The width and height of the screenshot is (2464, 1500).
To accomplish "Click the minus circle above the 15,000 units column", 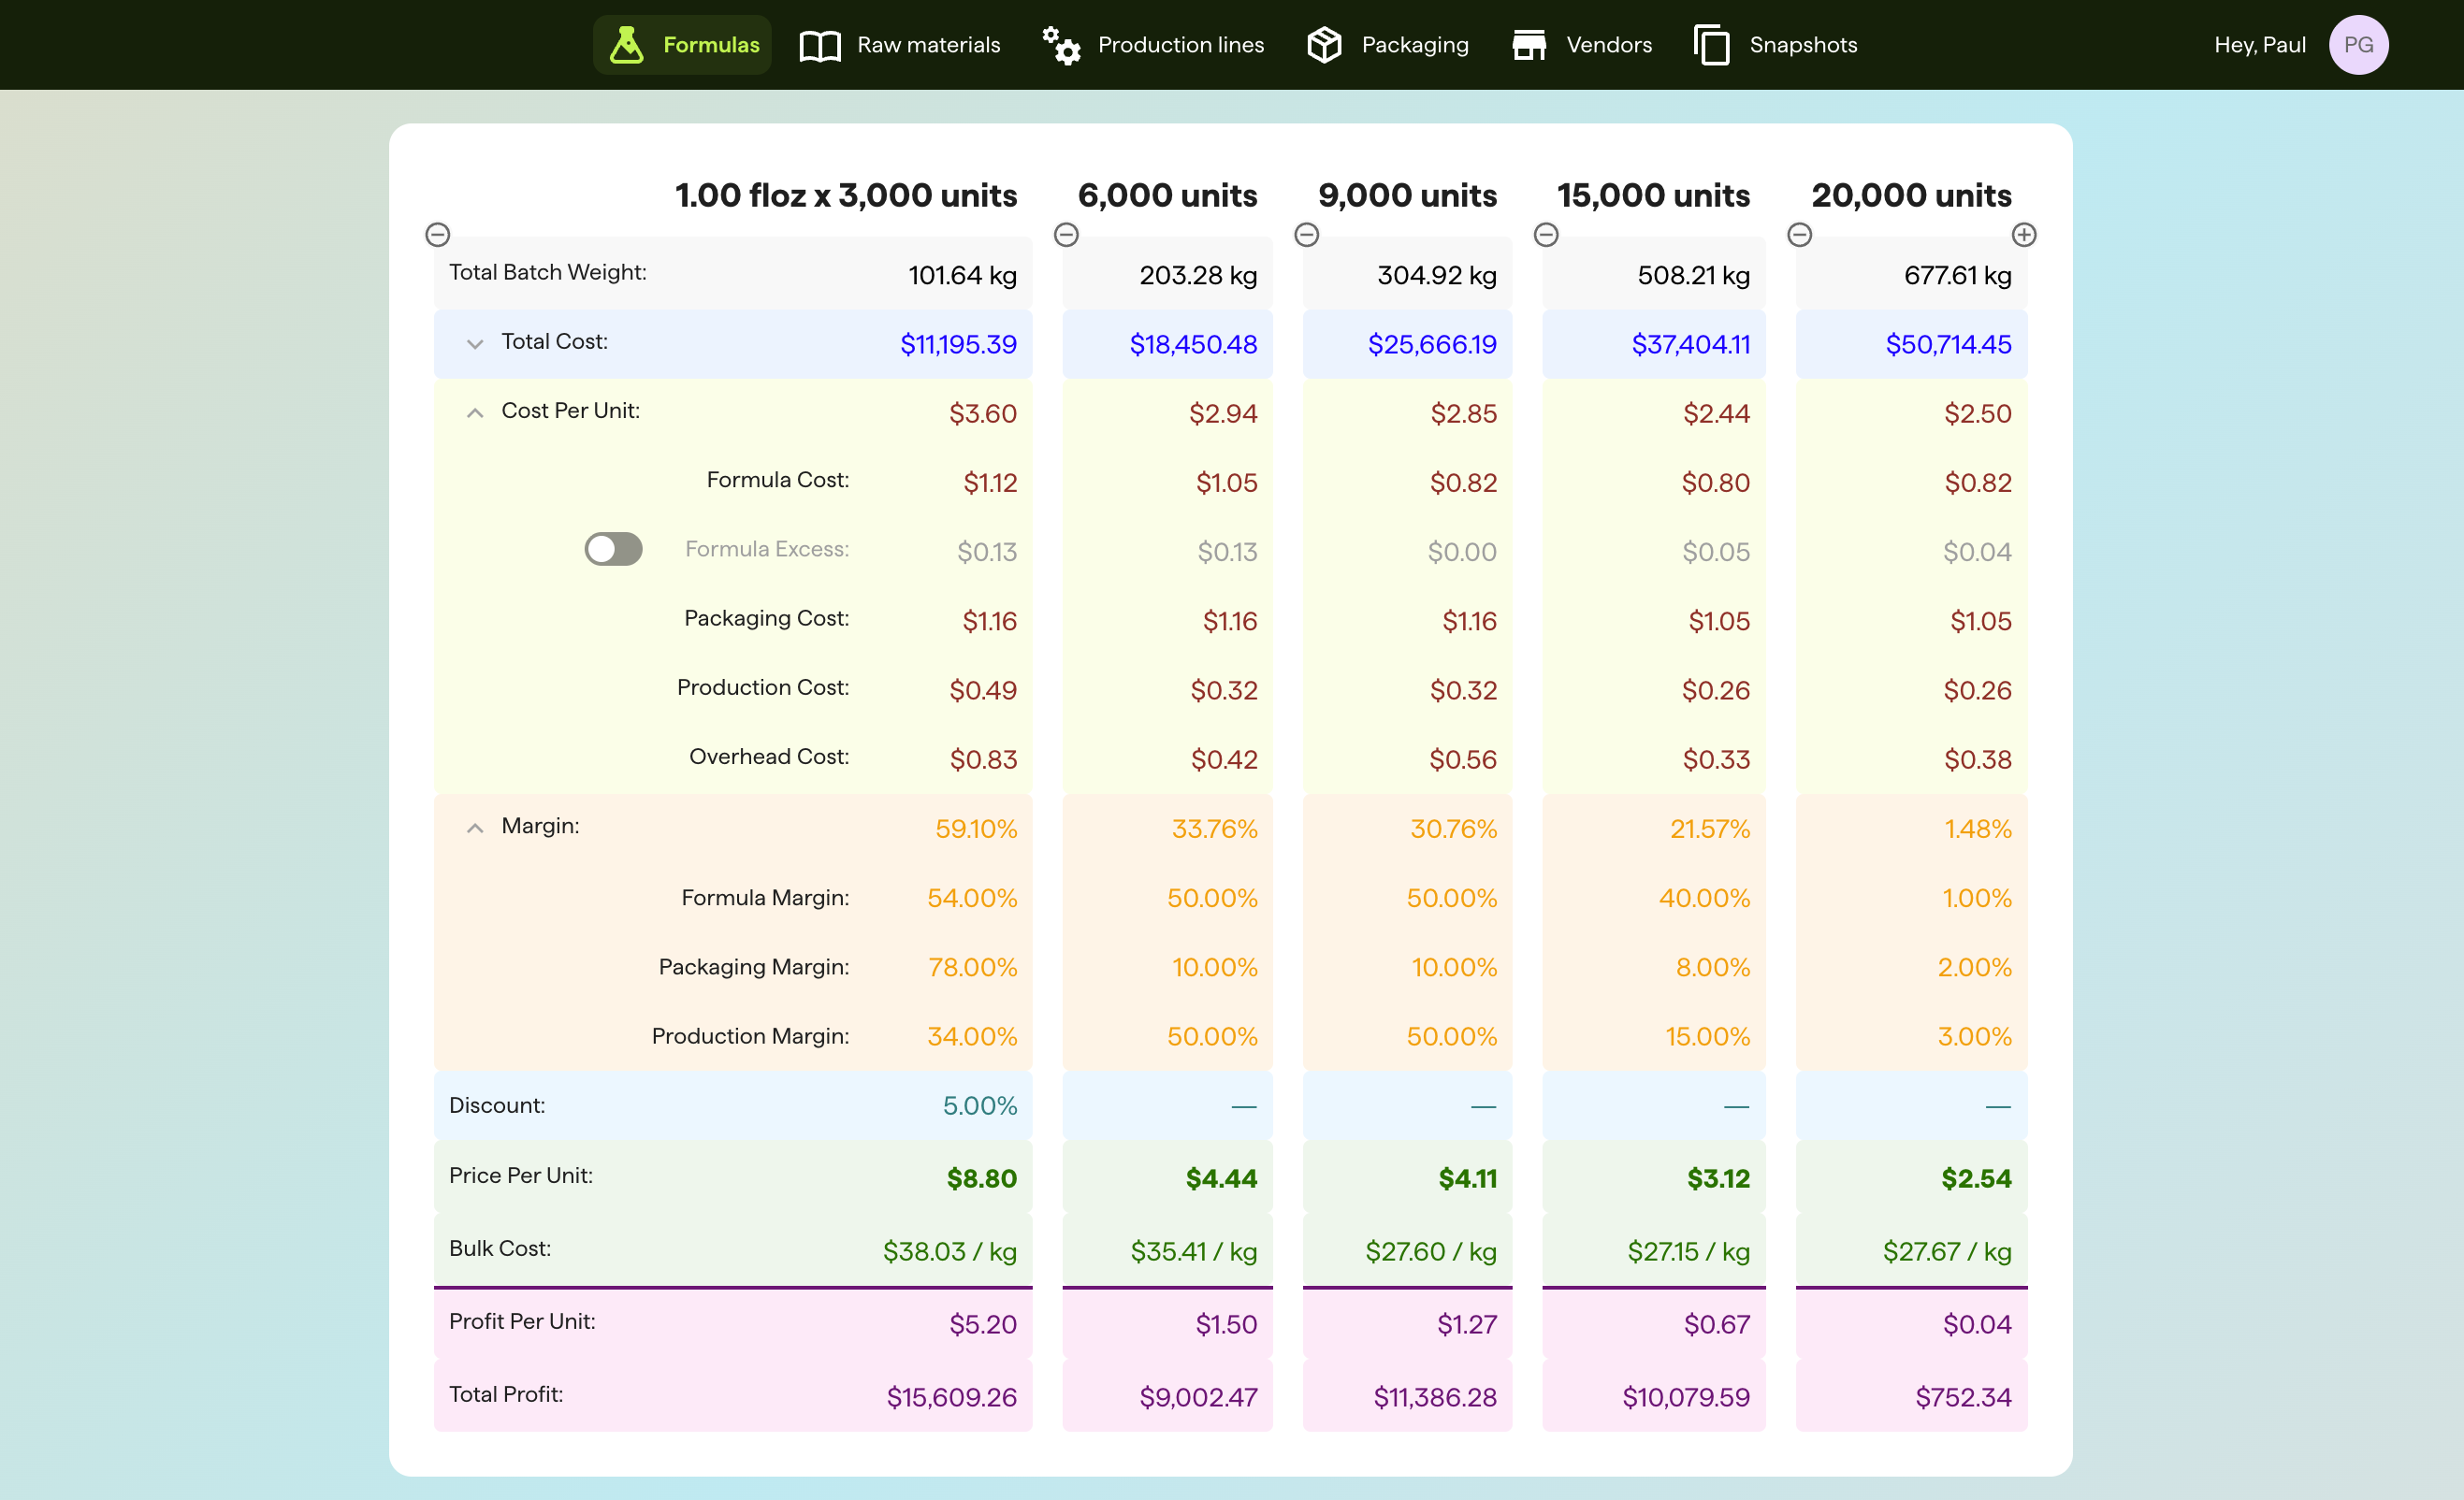I will pyautogui.click(x=1545, y=234).
